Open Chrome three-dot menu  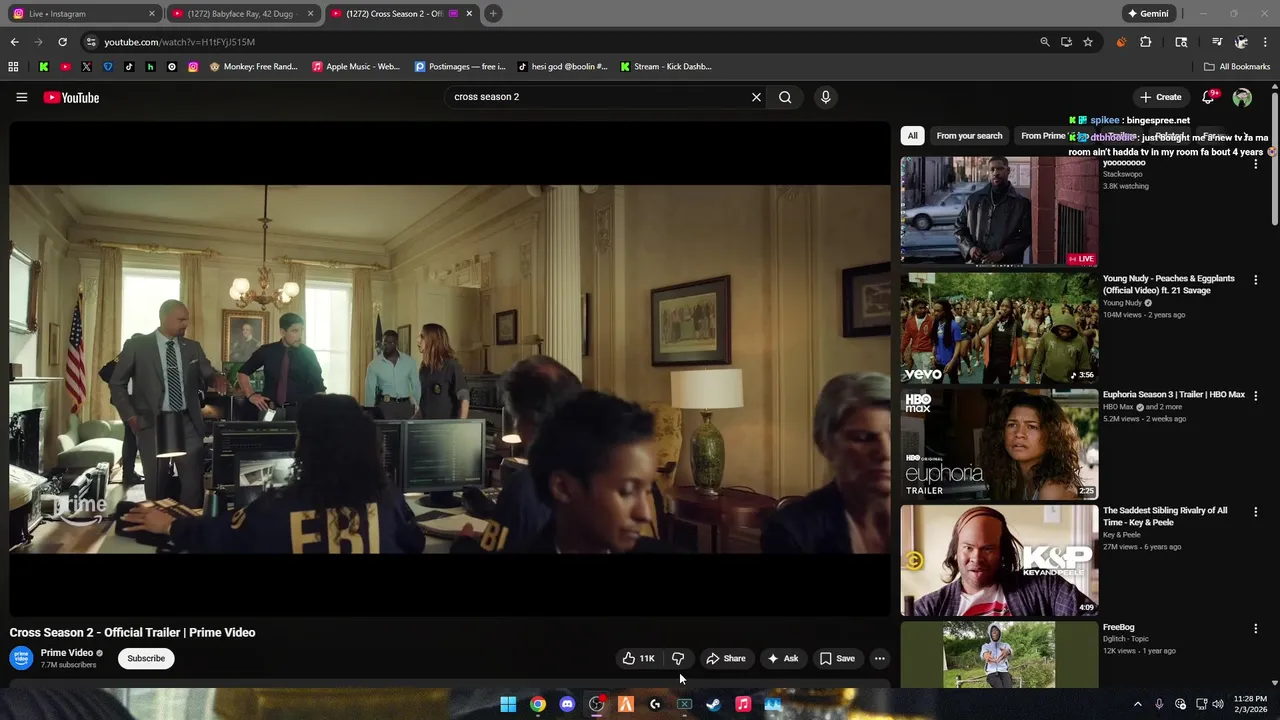(x=1266, y=42)
